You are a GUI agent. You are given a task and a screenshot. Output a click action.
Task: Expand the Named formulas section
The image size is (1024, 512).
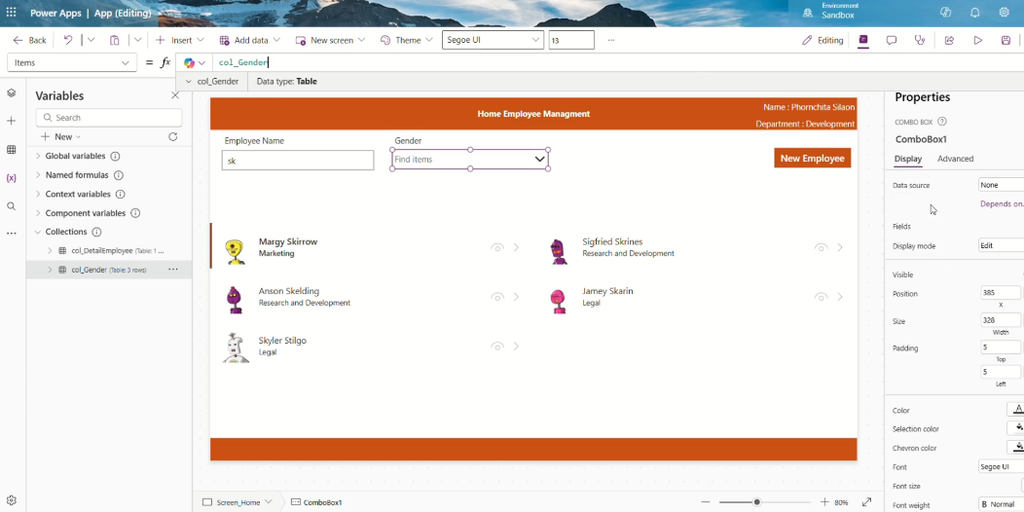(x=37, y=175)
